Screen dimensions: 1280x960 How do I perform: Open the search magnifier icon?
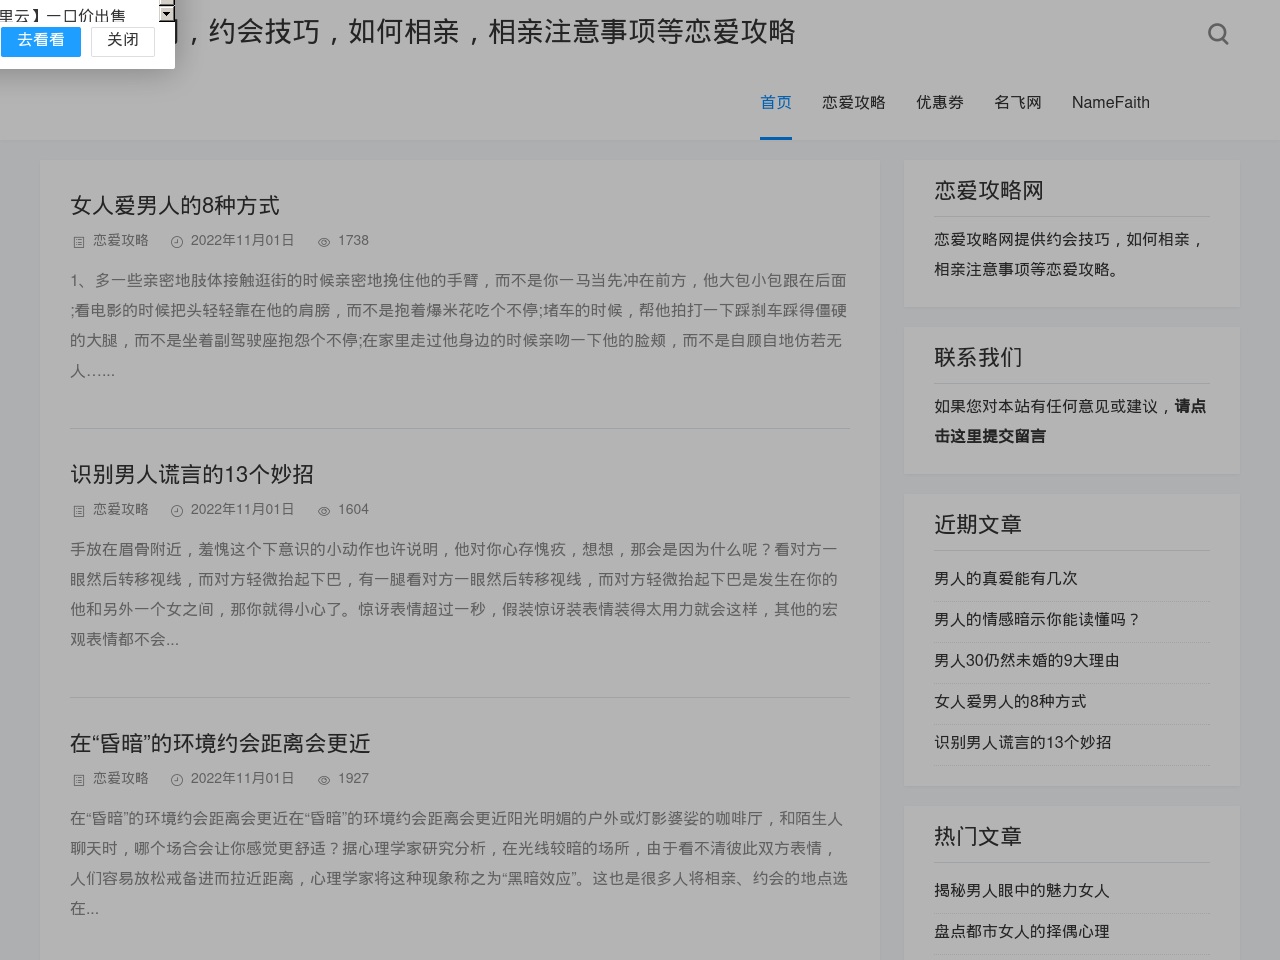tap(1218, 34)
